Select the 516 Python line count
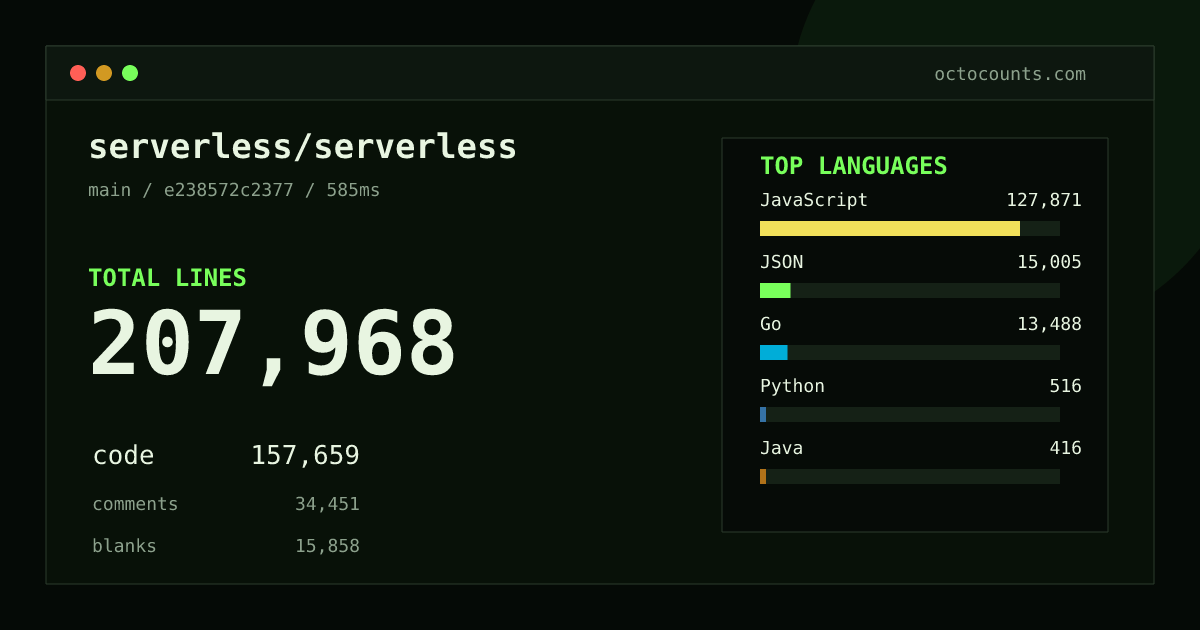 tap(1065, 386)
